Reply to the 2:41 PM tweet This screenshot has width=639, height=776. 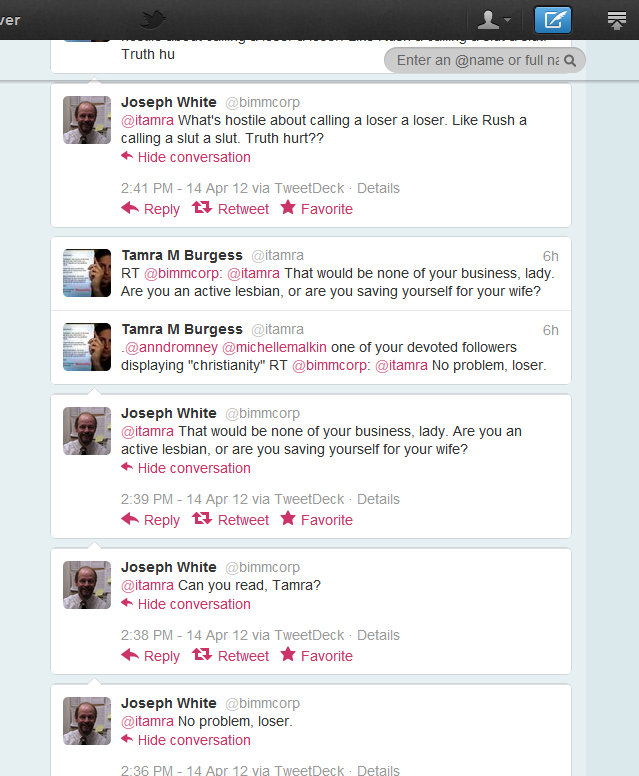click(x=150, y=209)
